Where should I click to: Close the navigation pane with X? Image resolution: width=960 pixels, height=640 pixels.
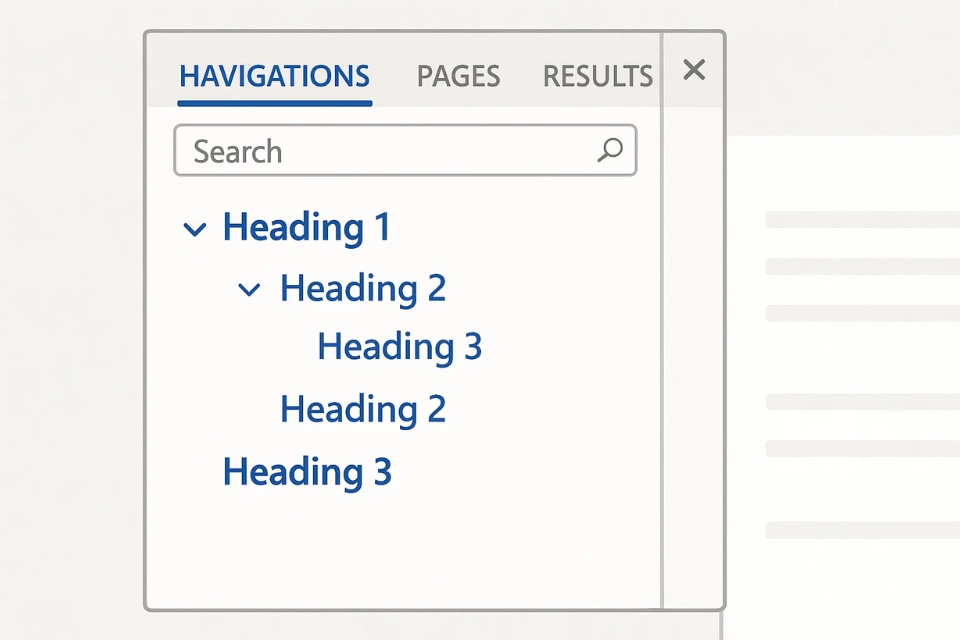coord(694,70)
